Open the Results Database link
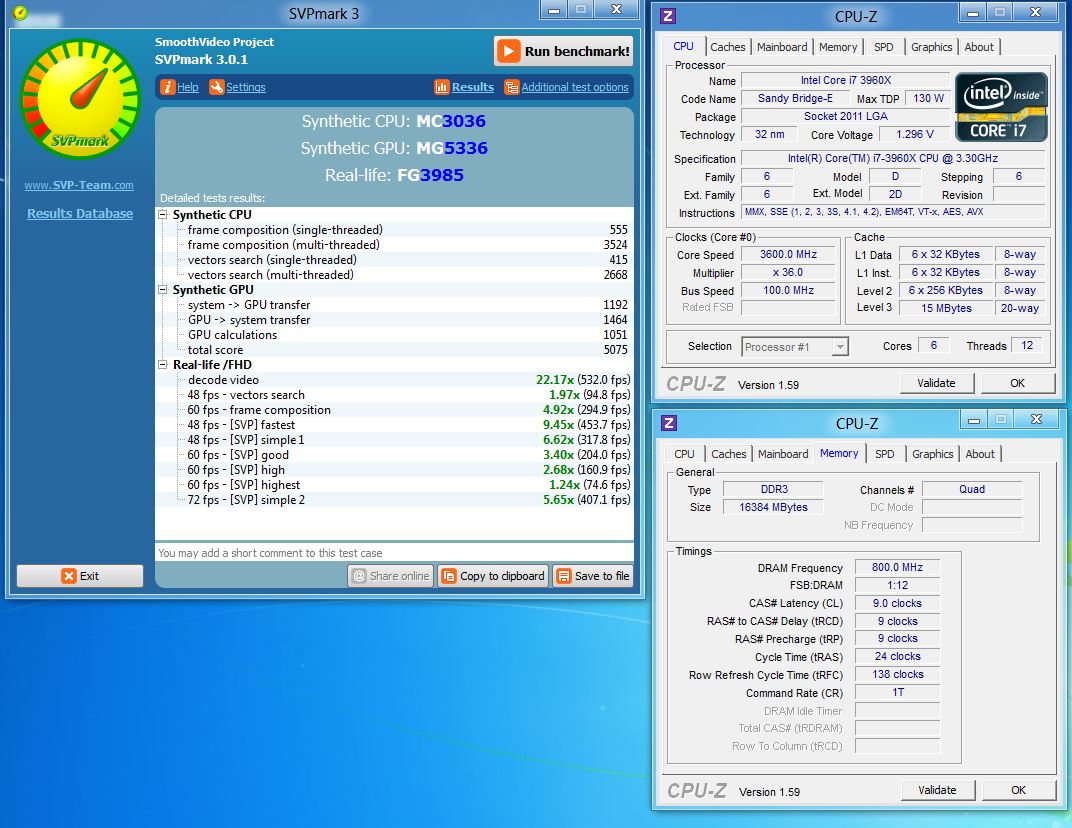Screen dimensions: 1072x828 (80, 213)
